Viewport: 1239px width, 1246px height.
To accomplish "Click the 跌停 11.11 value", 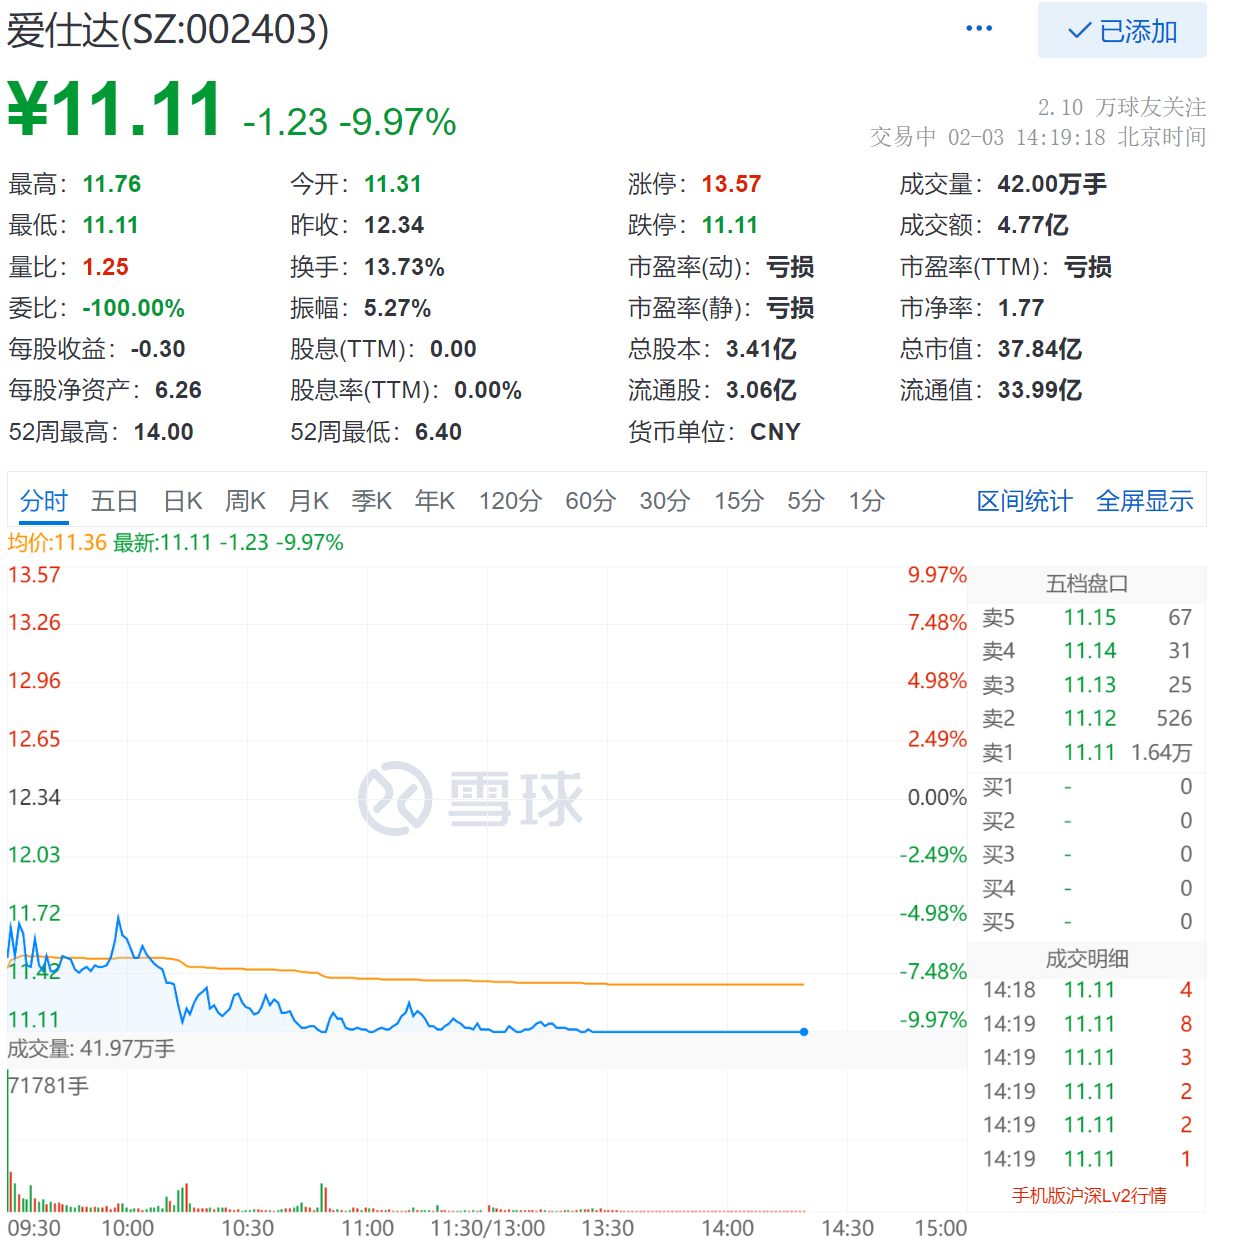I will pos(730,225).
